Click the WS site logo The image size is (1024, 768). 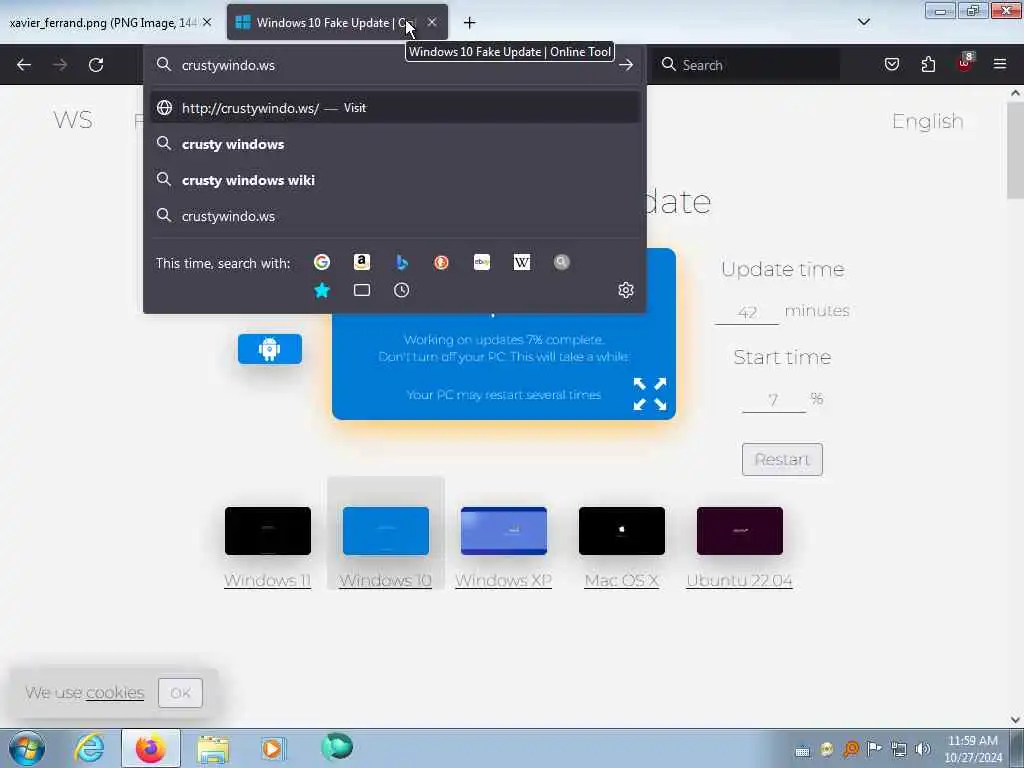coord(73,120)
